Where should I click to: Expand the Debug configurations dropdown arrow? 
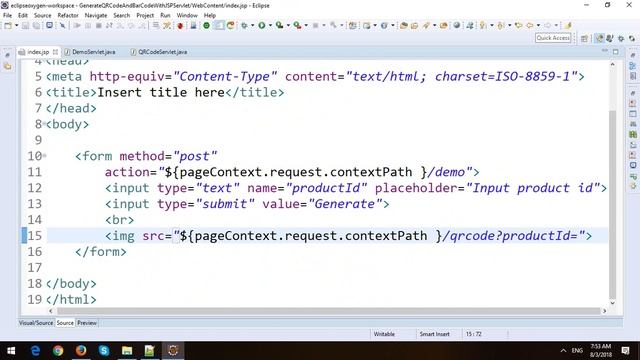pos(252,26)
